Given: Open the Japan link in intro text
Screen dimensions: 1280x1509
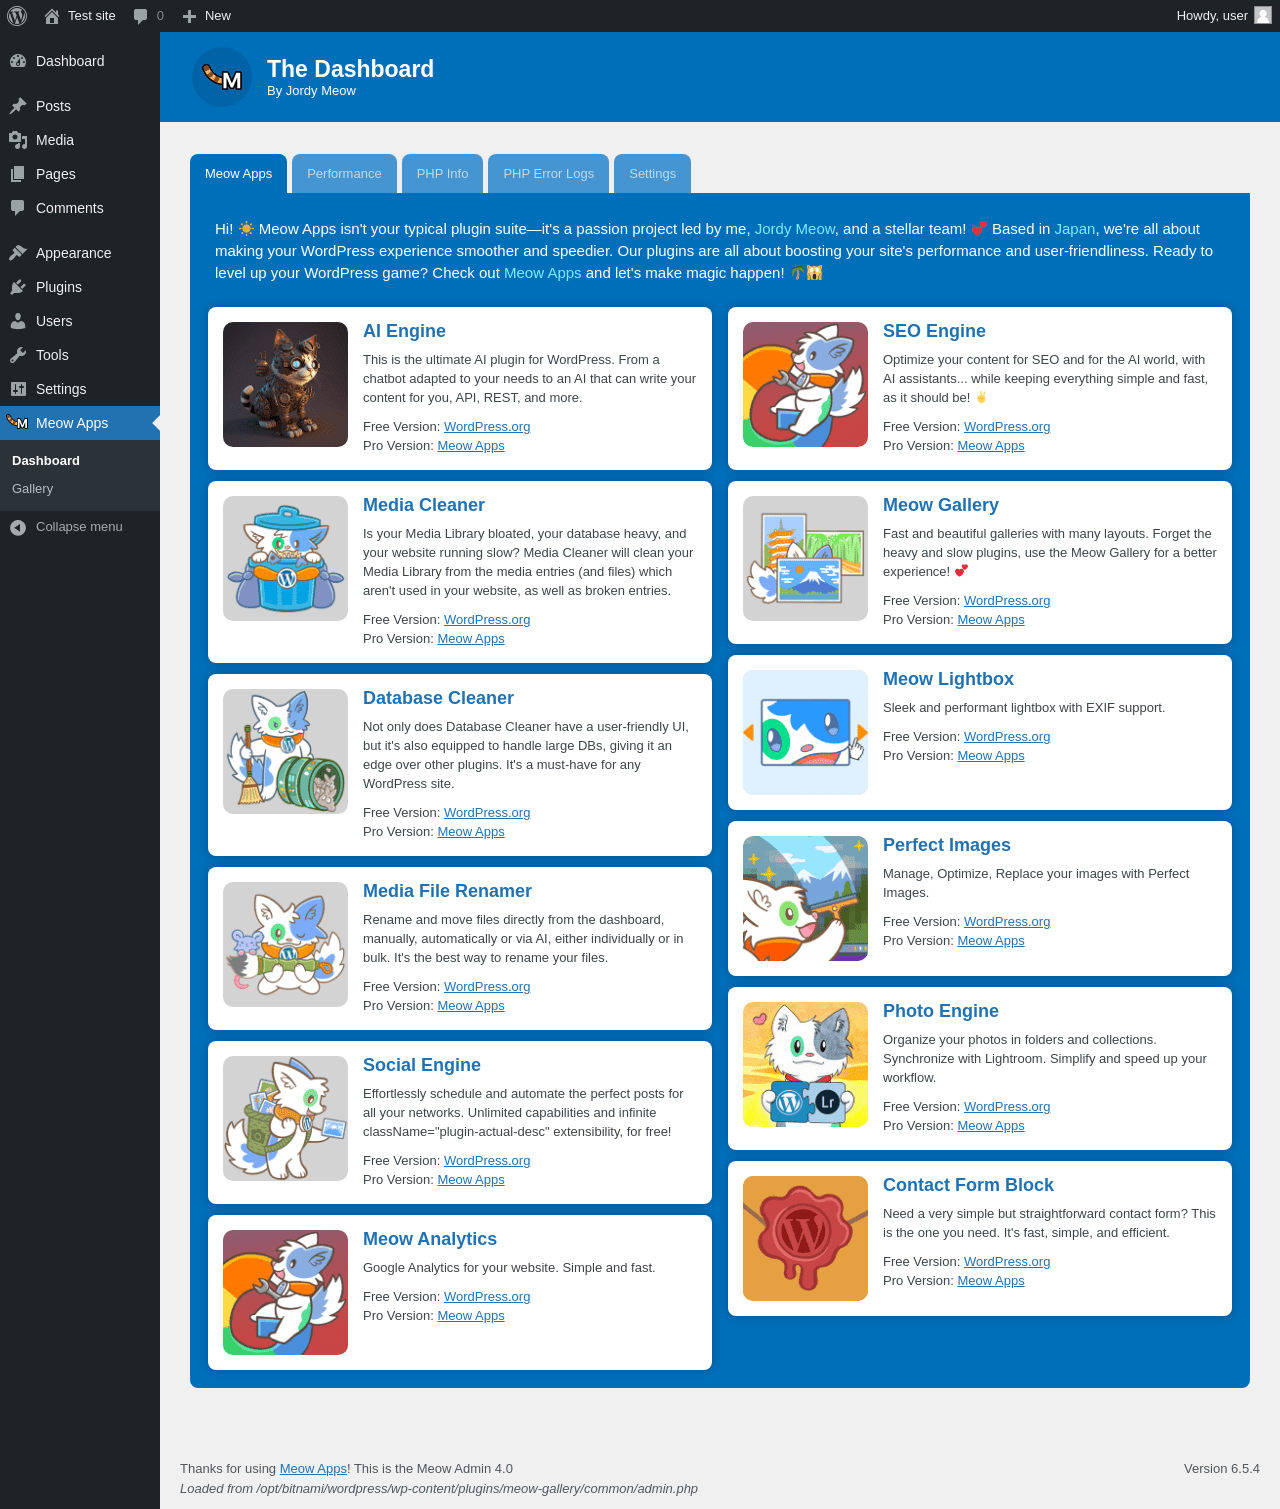Looking at the screenshot, I should click(x=1075, y=229).
